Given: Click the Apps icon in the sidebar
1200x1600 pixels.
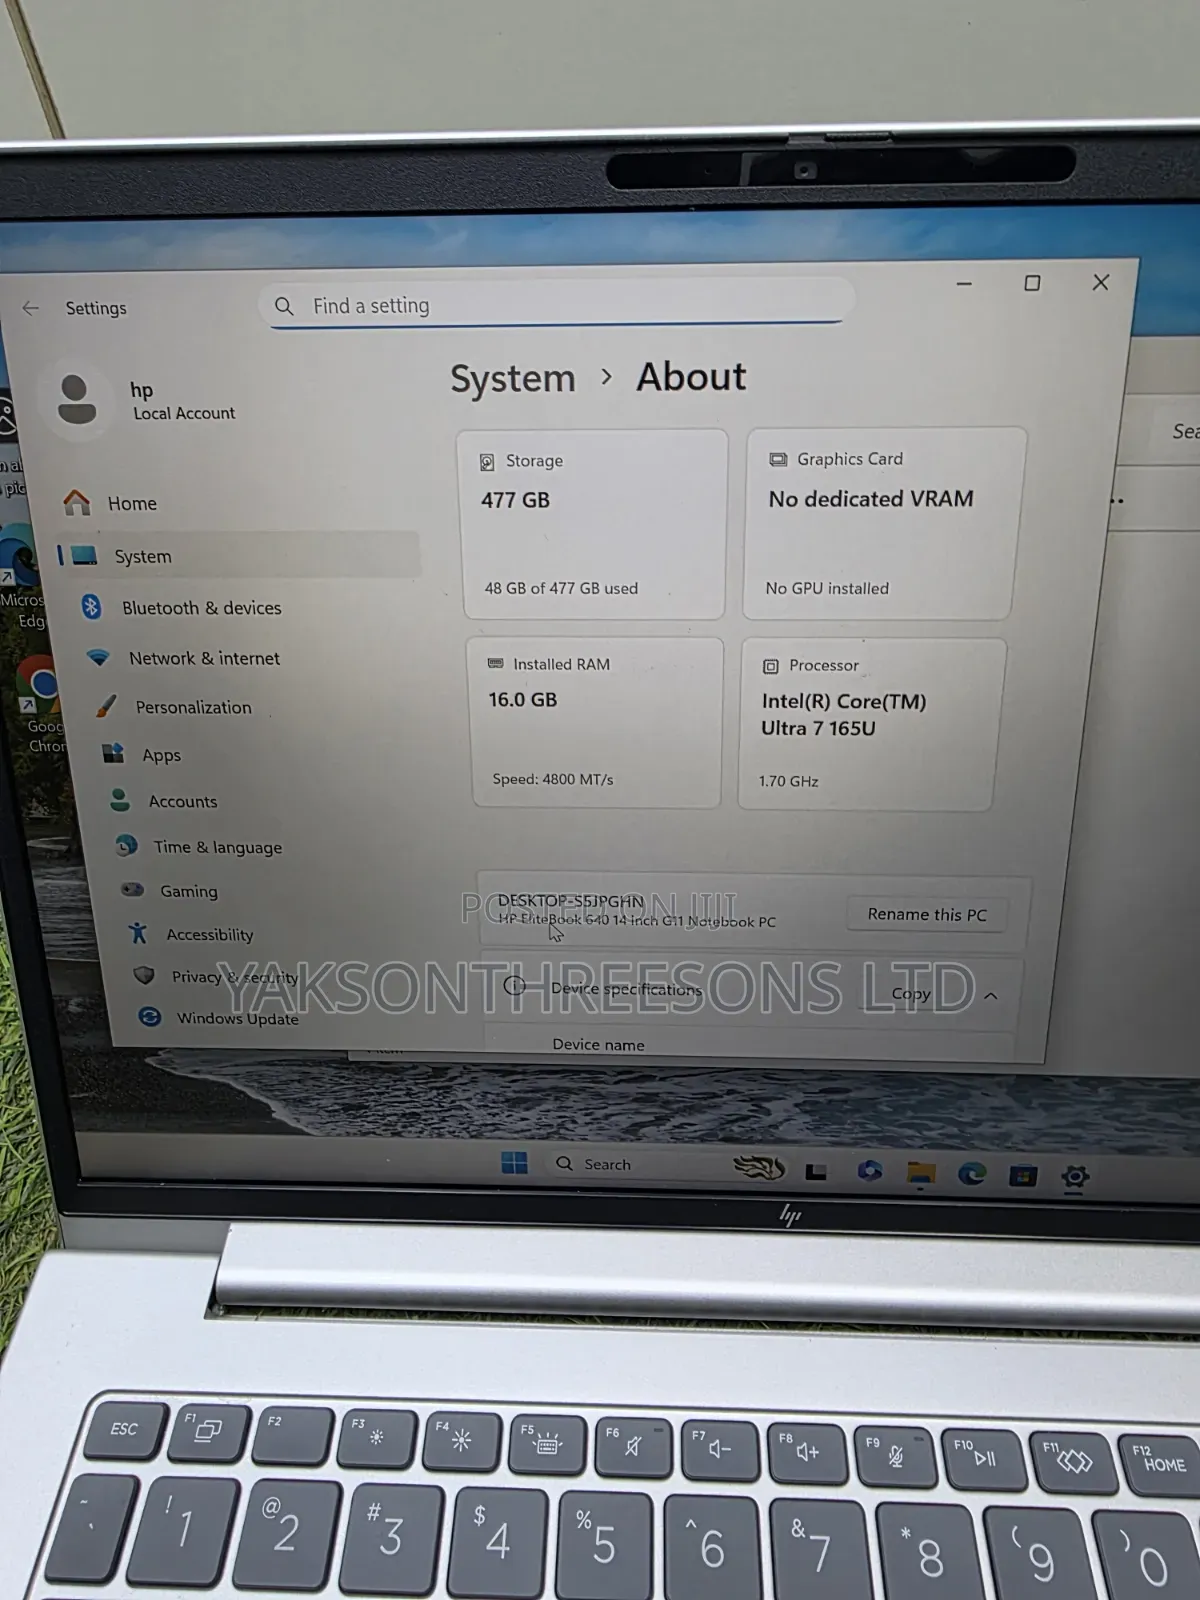Looking at the screenshot, I should point(113,753).
